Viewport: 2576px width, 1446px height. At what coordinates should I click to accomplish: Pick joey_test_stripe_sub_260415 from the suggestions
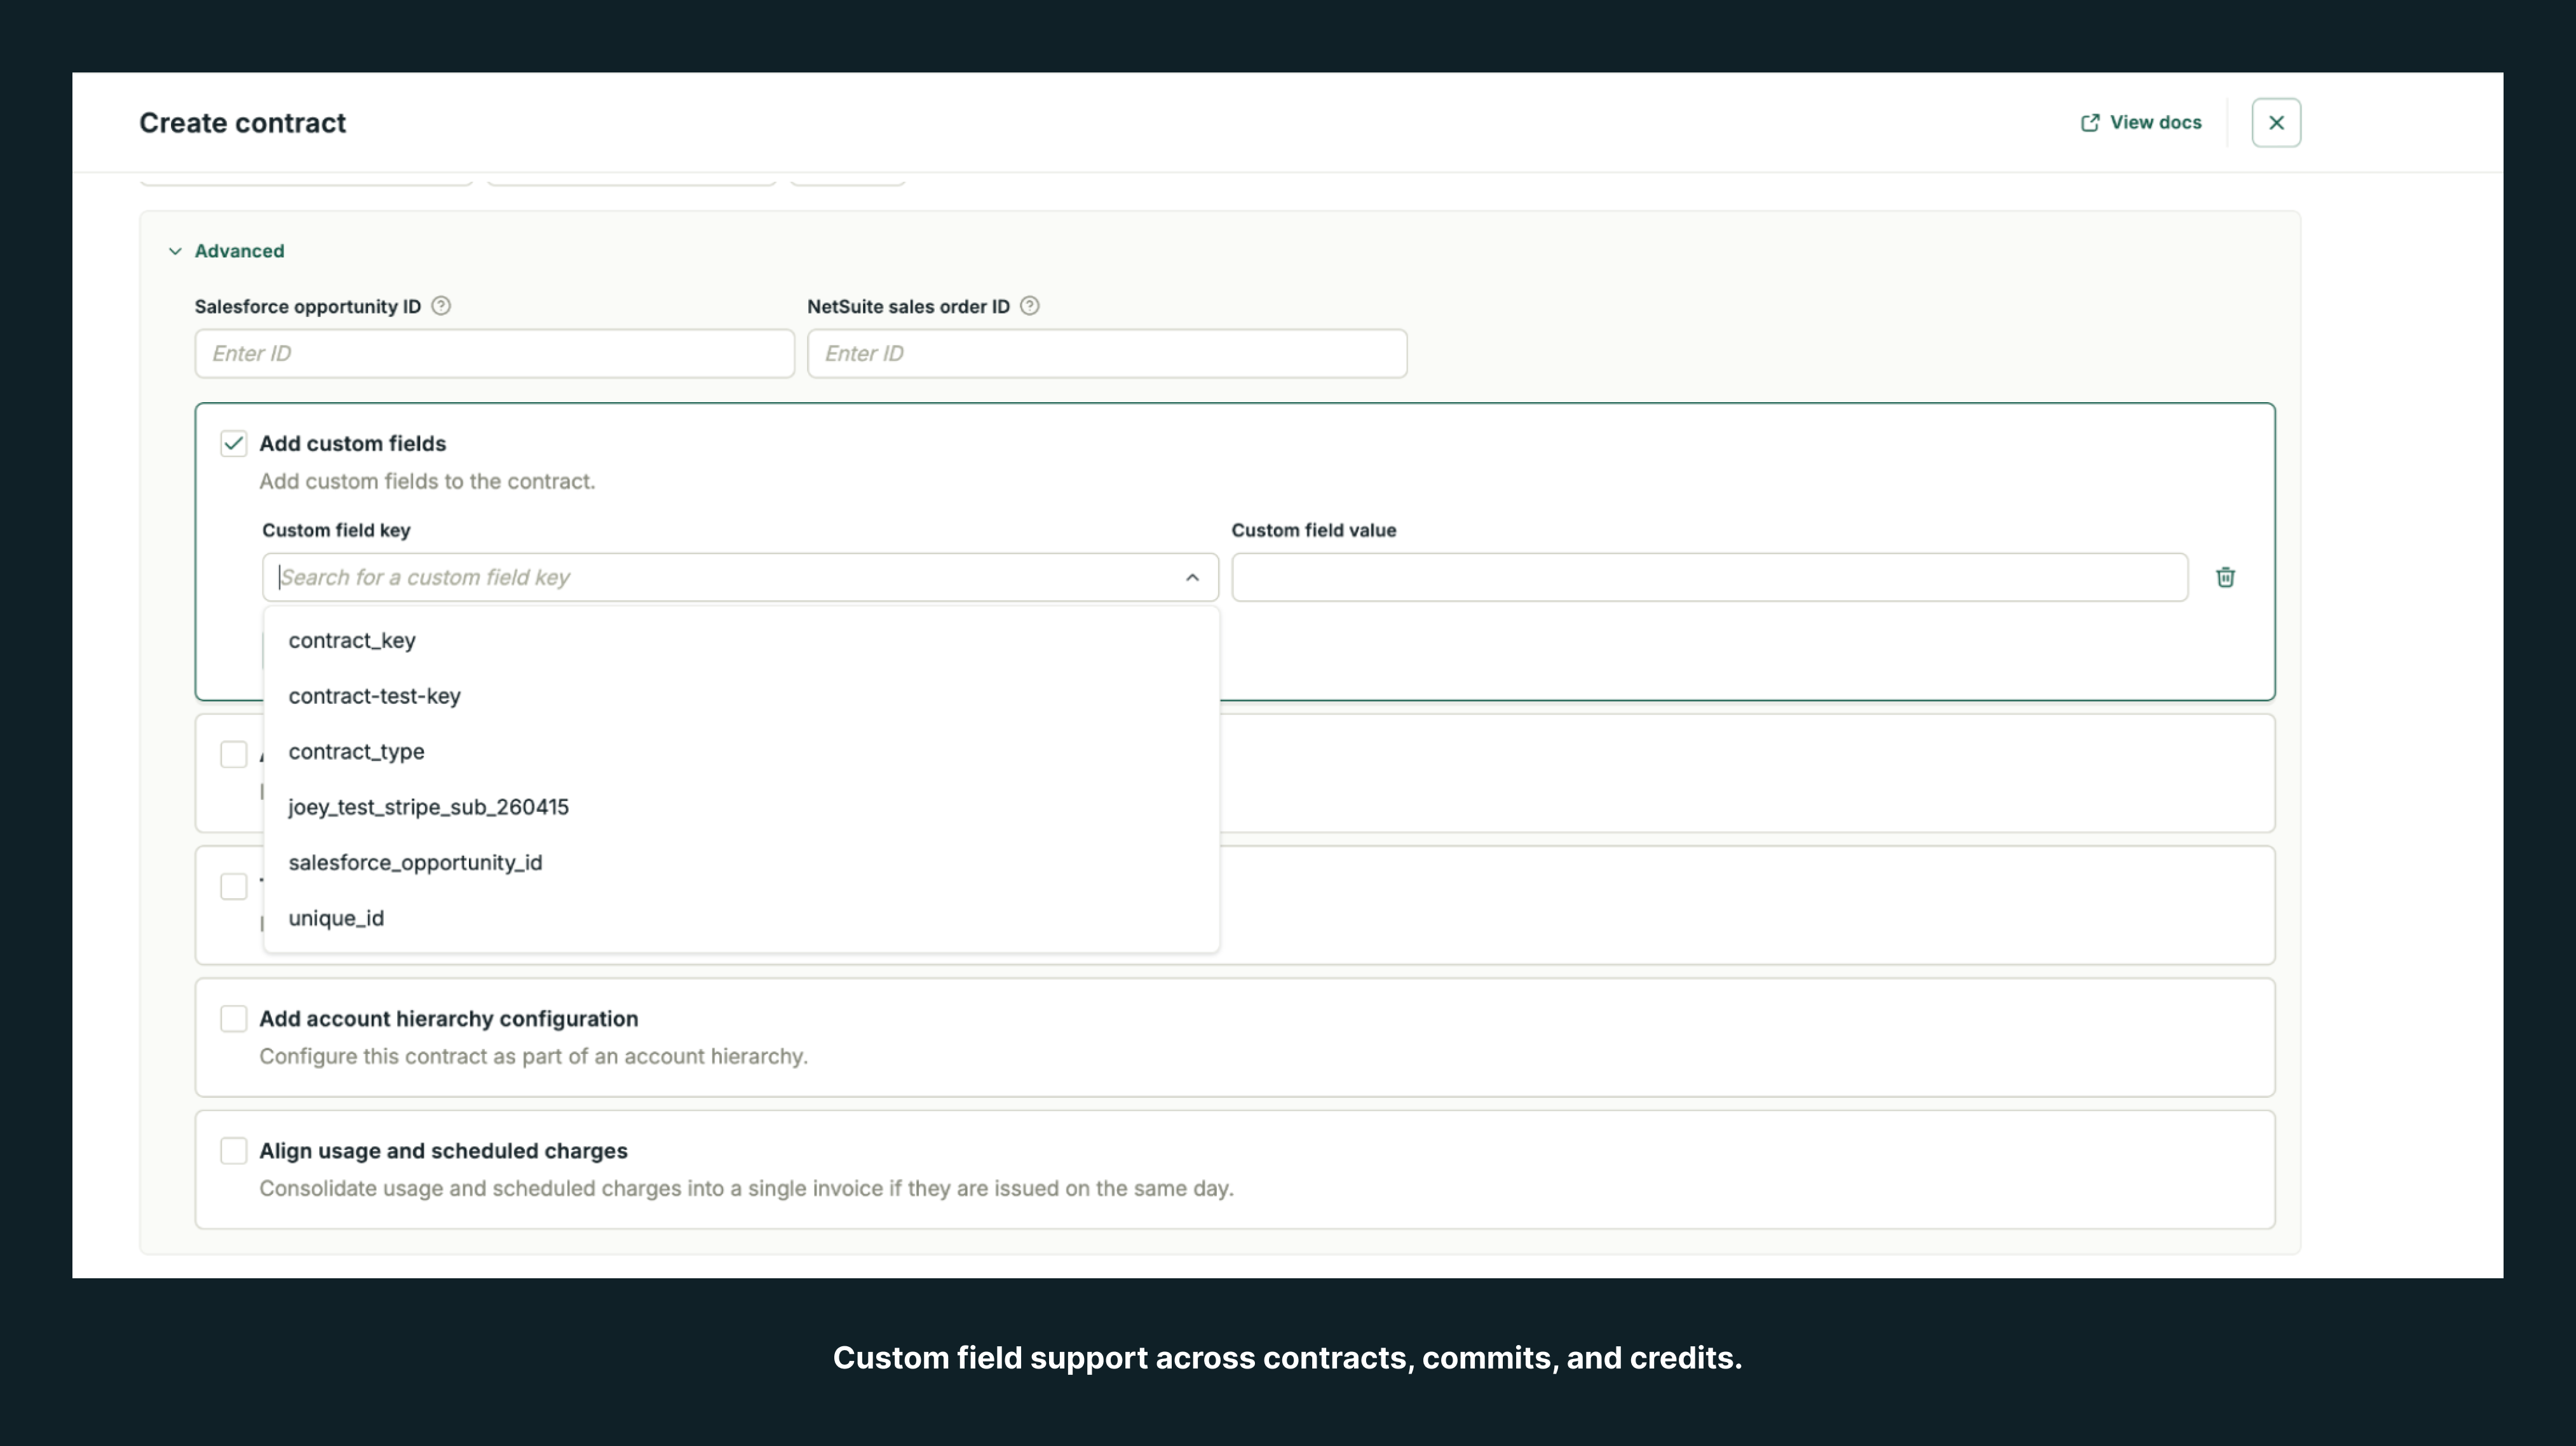point(428,807)
